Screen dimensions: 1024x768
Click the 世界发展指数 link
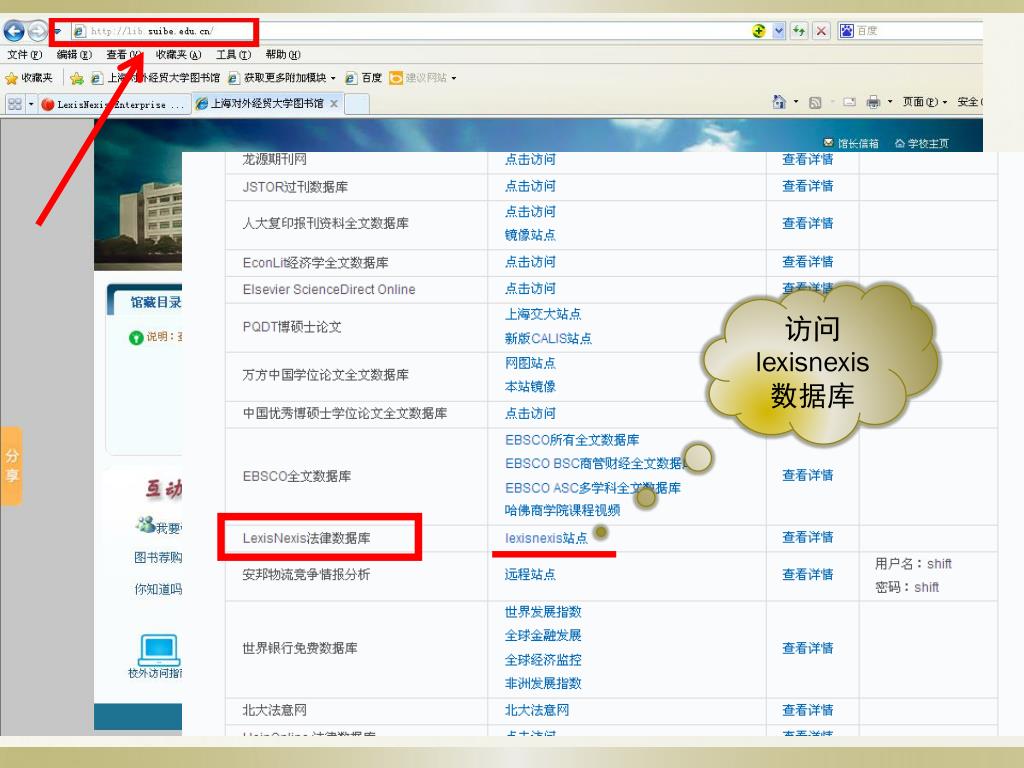coord(543,612)
